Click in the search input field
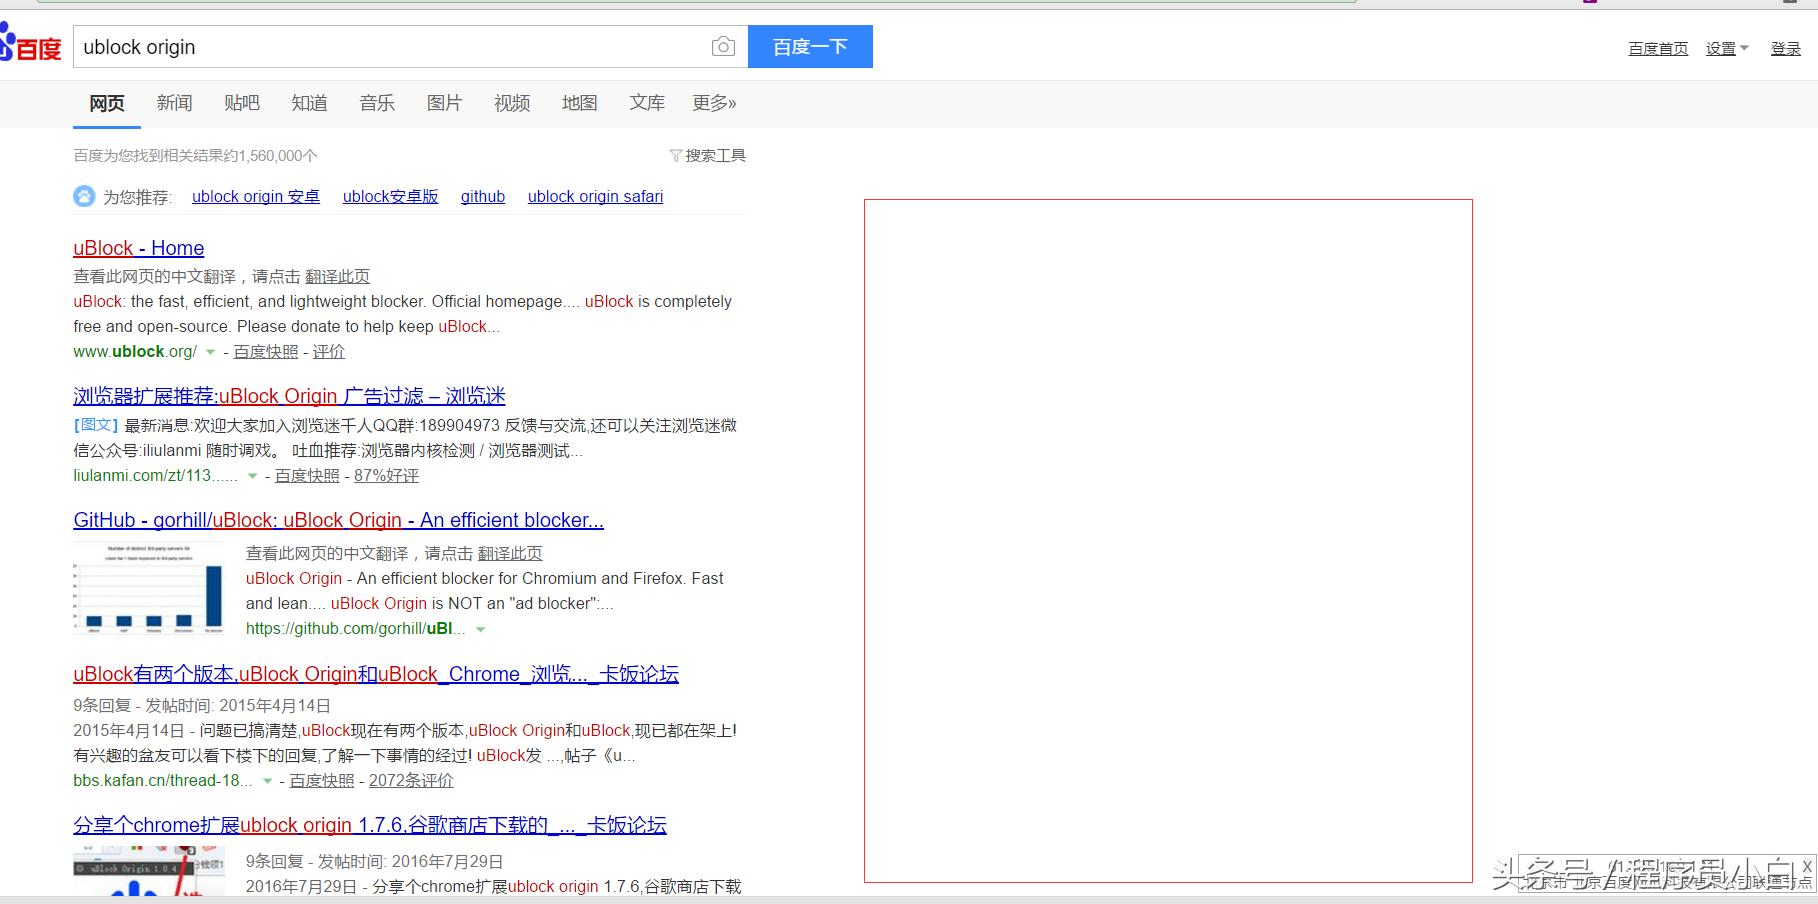This screenshot has height=904, width=1818. point(390,47)
